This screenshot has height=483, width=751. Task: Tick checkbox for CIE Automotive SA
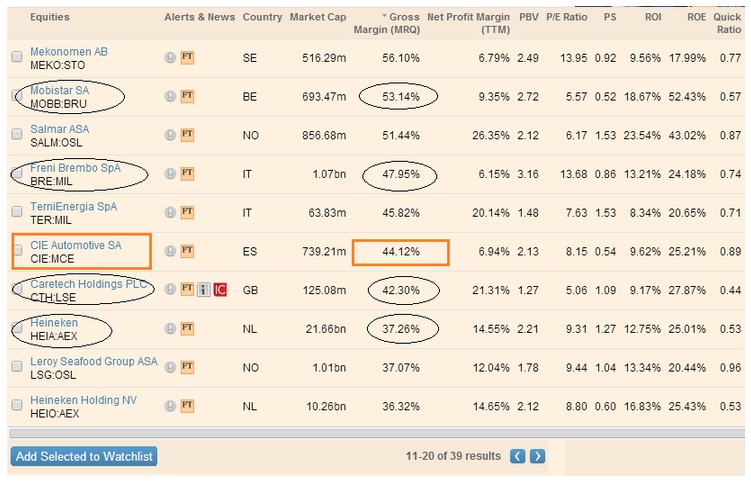coord(17,250)
